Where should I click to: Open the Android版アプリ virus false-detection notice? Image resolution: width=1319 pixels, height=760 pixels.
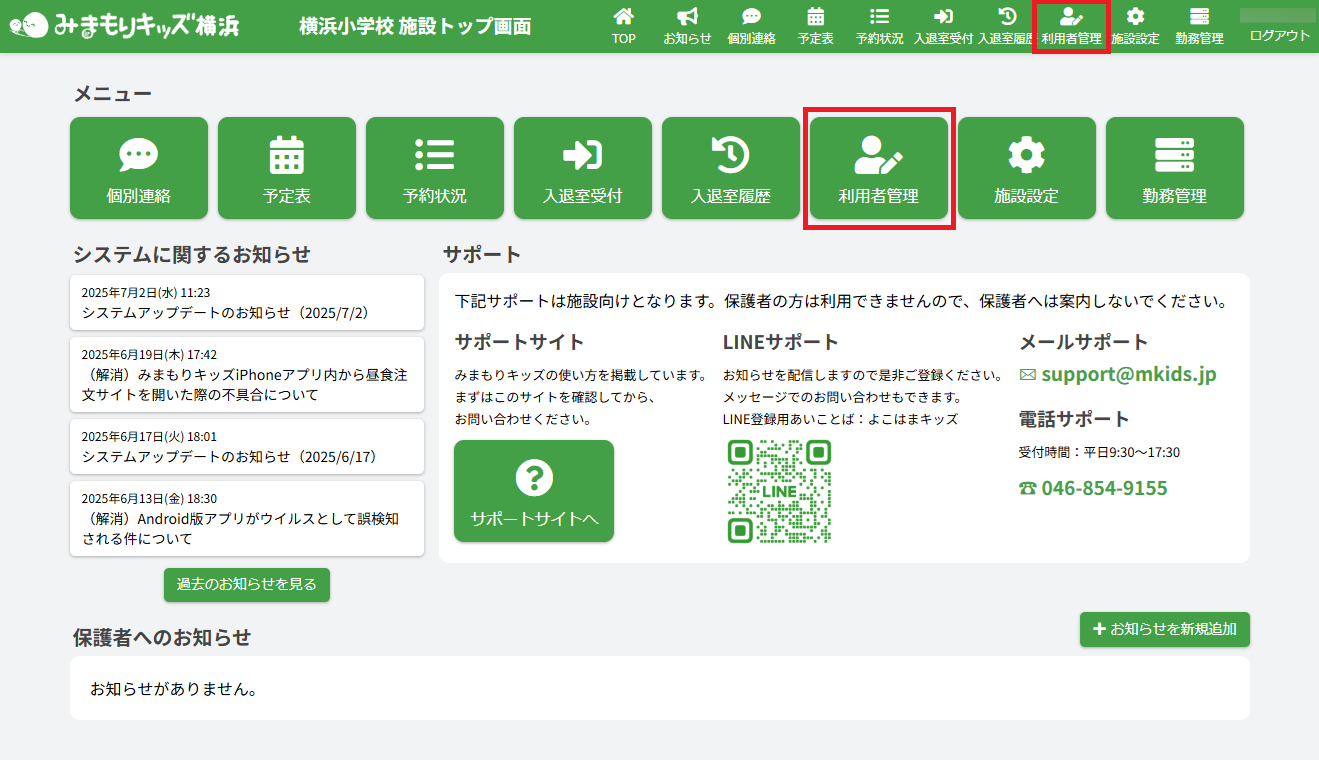coord(247,519)
